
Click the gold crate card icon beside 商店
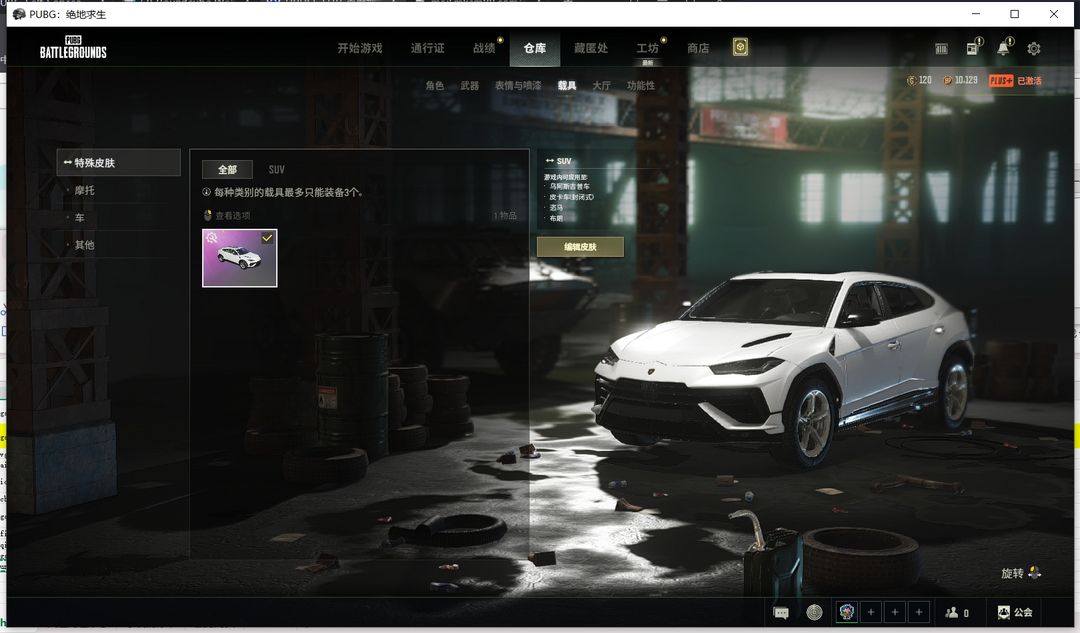(740, 47)
